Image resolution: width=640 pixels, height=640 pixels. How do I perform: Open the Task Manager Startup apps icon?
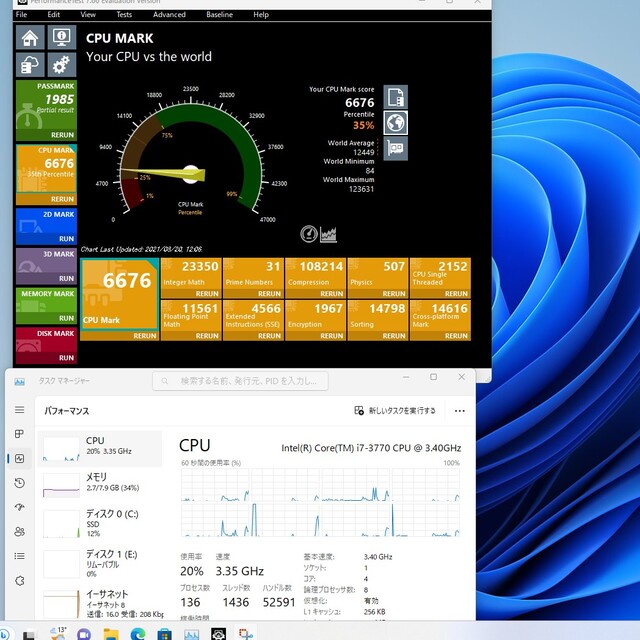coord(20,507)
